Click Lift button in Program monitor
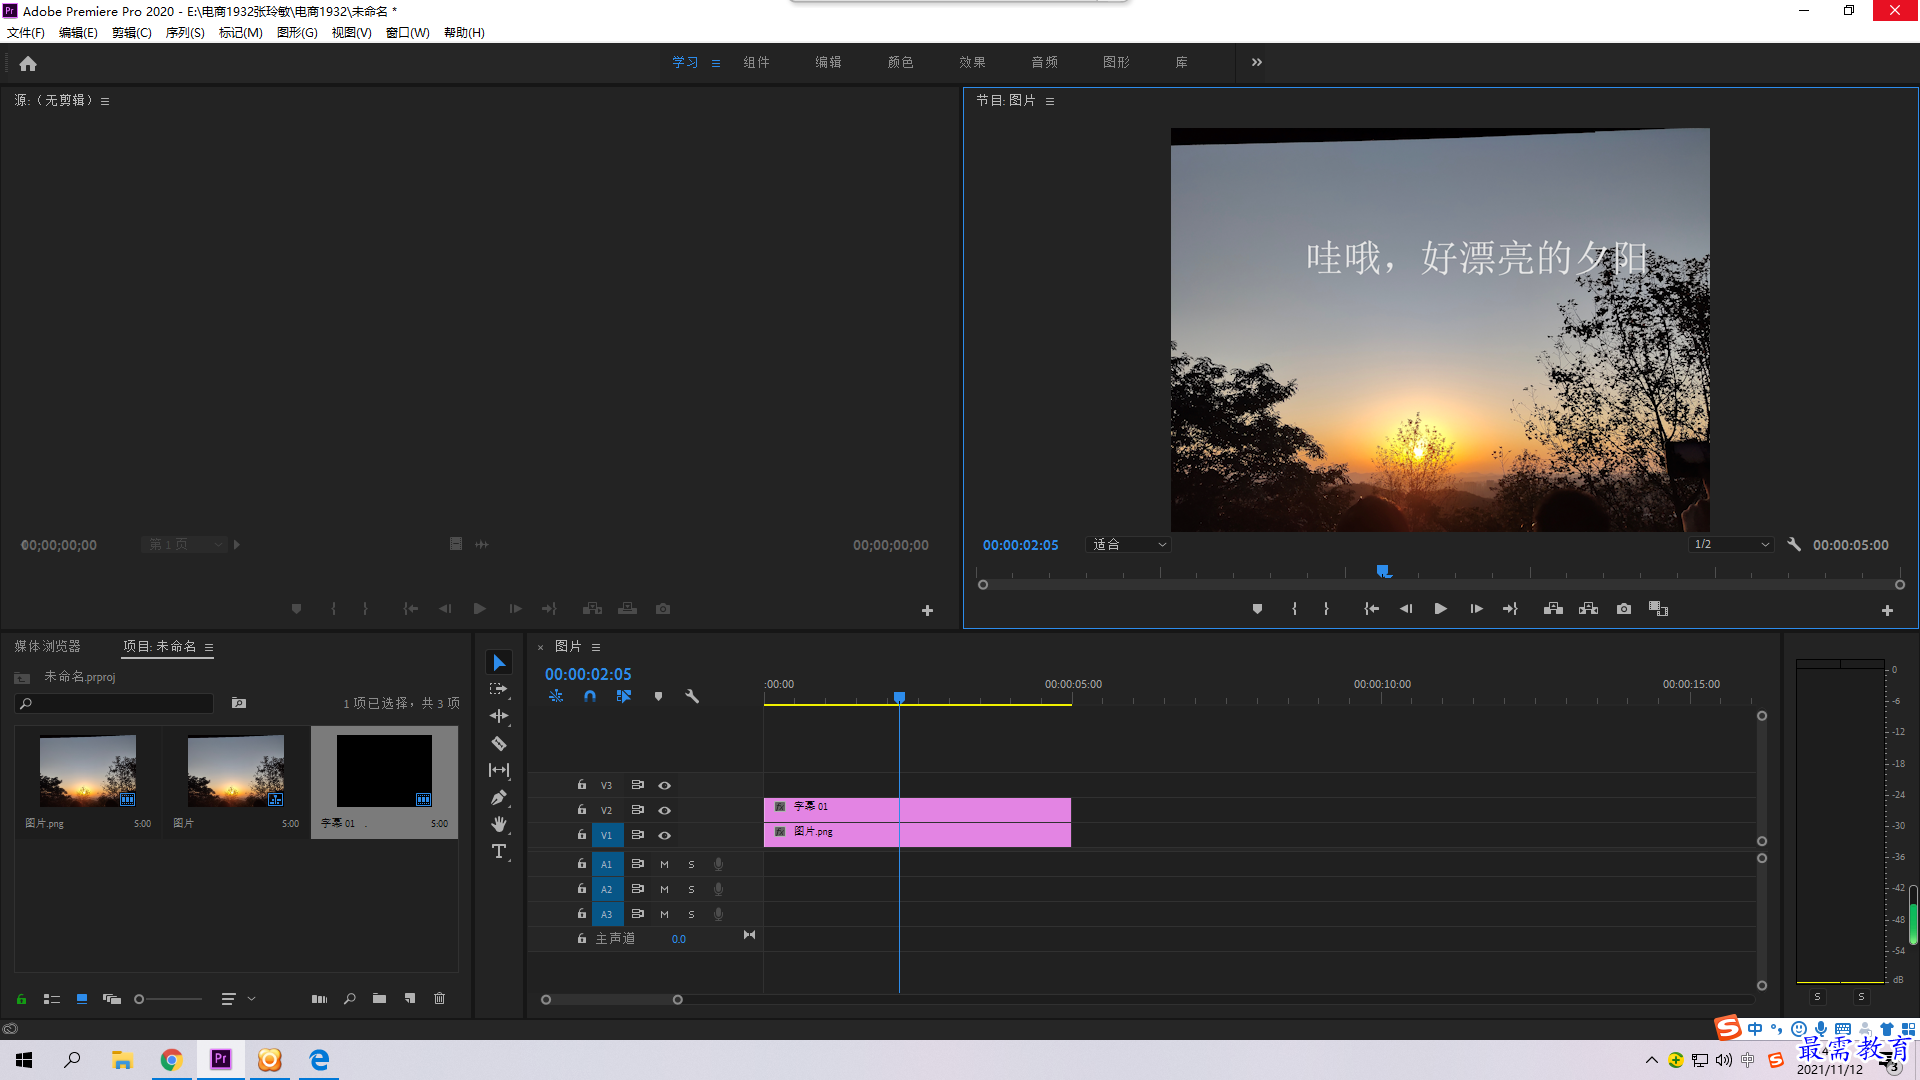This screenshot has width=1920, height=1080. point(1553,609)
